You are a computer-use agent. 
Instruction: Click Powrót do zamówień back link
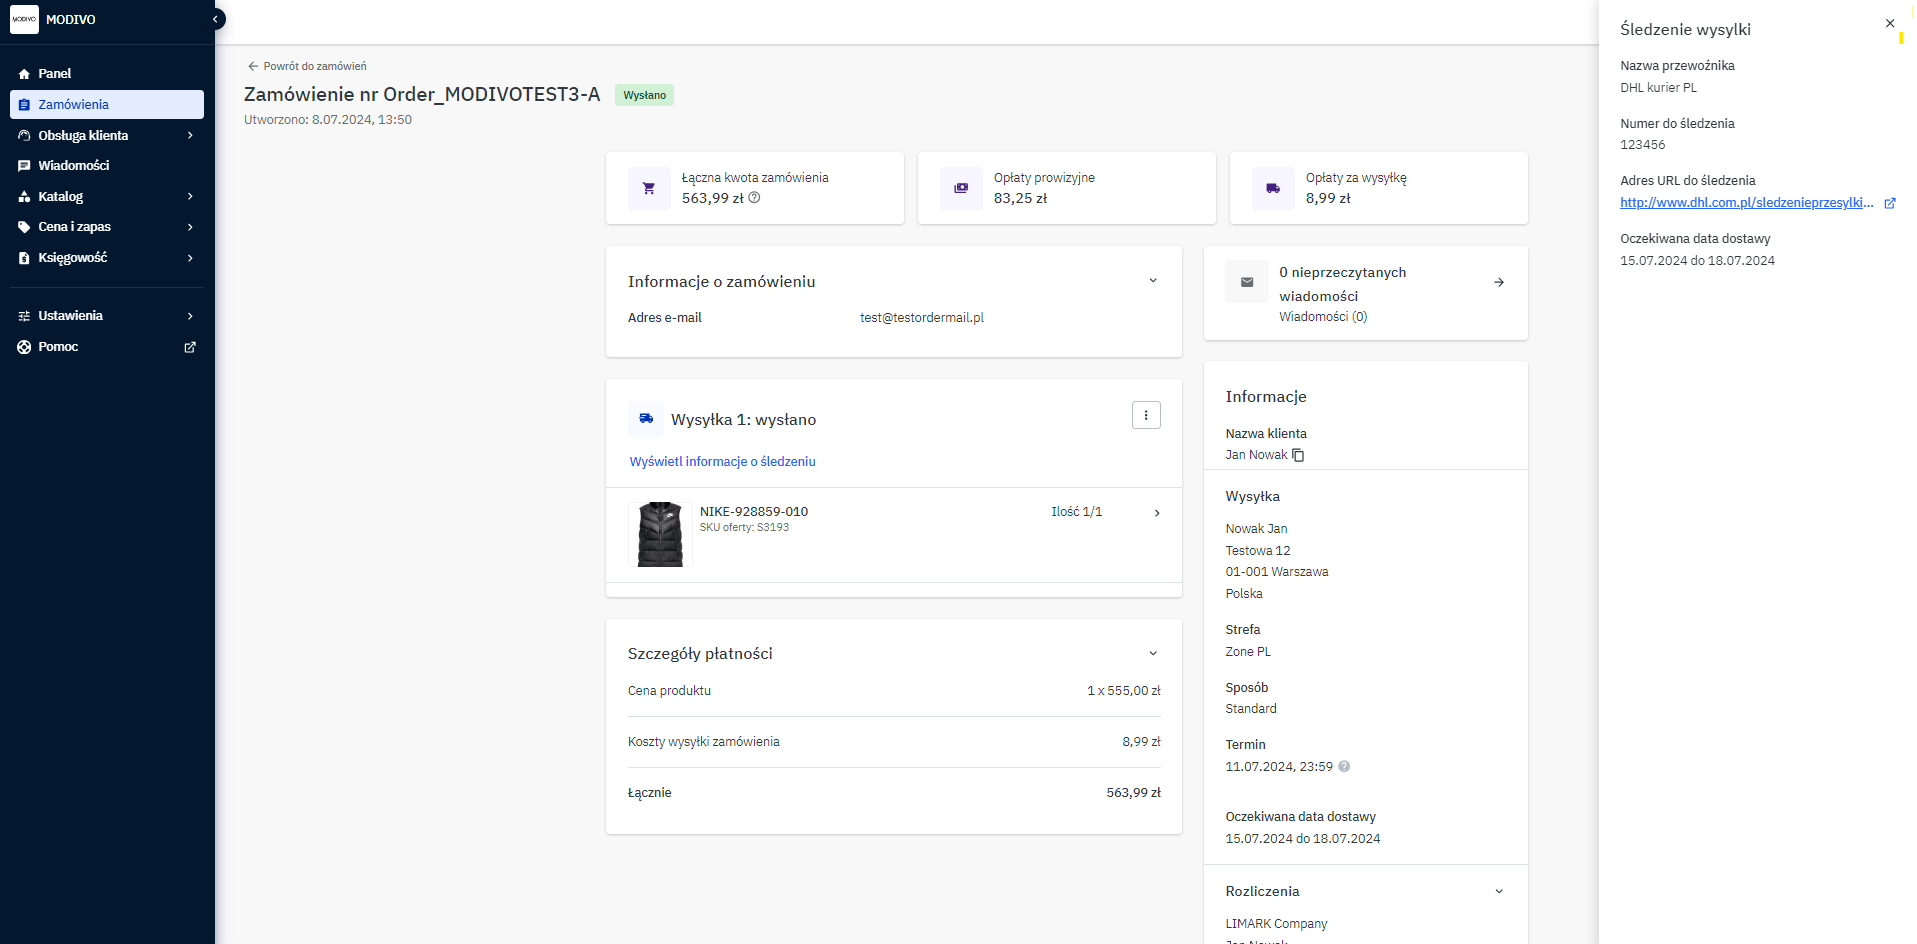(307, 66)
